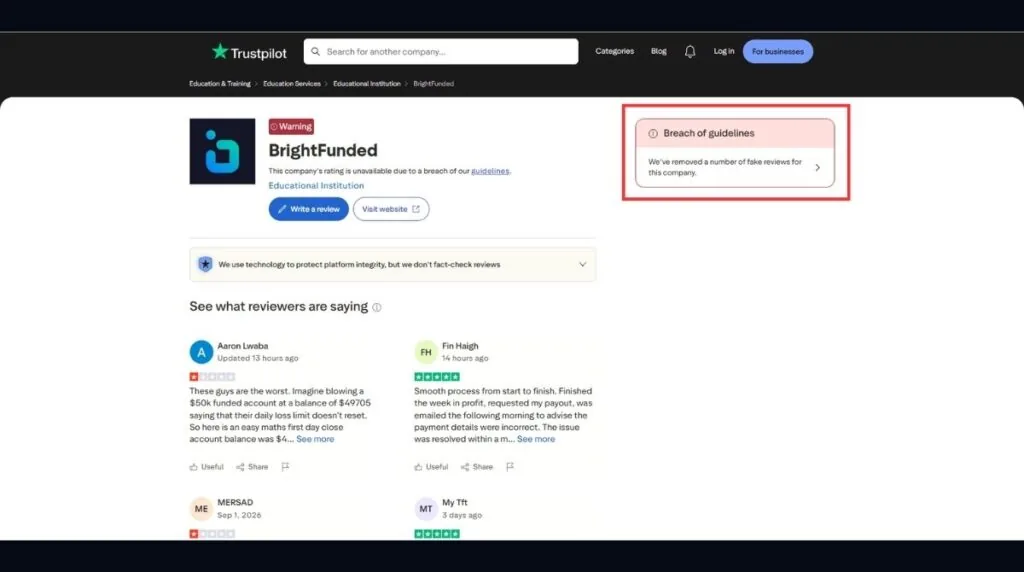Click 'We've removed a number of fake reviews' text
Viewport: 1024px width, 572px height.
725,167
